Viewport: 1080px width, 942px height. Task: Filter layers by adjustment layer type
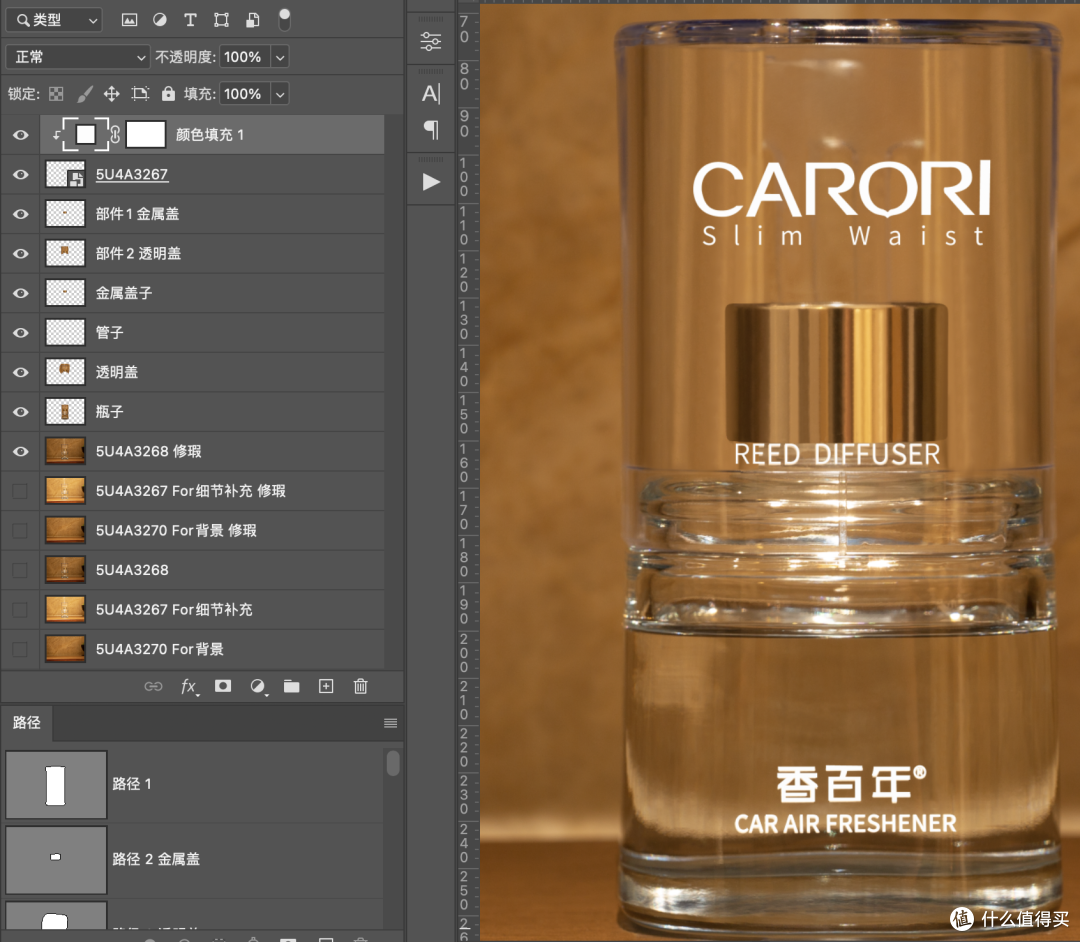(159, 20)
